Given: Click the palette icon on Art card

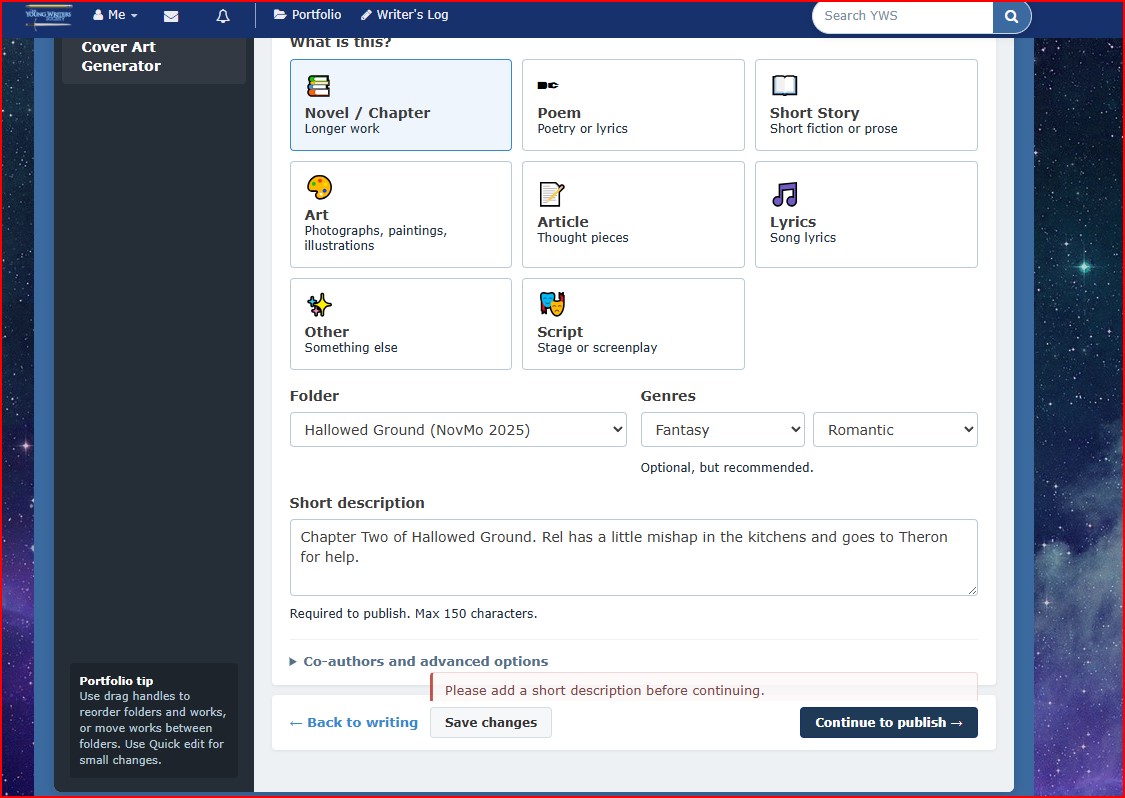Looking at the screenshot, I should pos(319,187).
